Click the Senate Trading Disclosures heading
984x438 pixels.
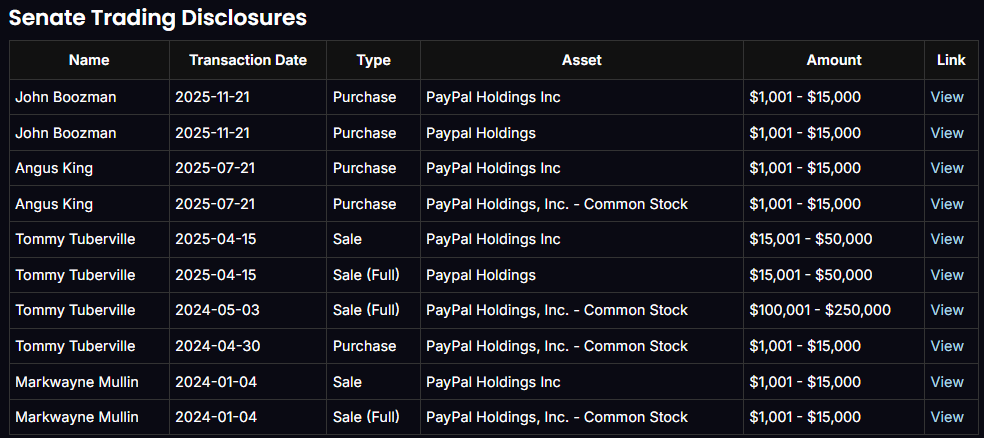tap(157, 17)
